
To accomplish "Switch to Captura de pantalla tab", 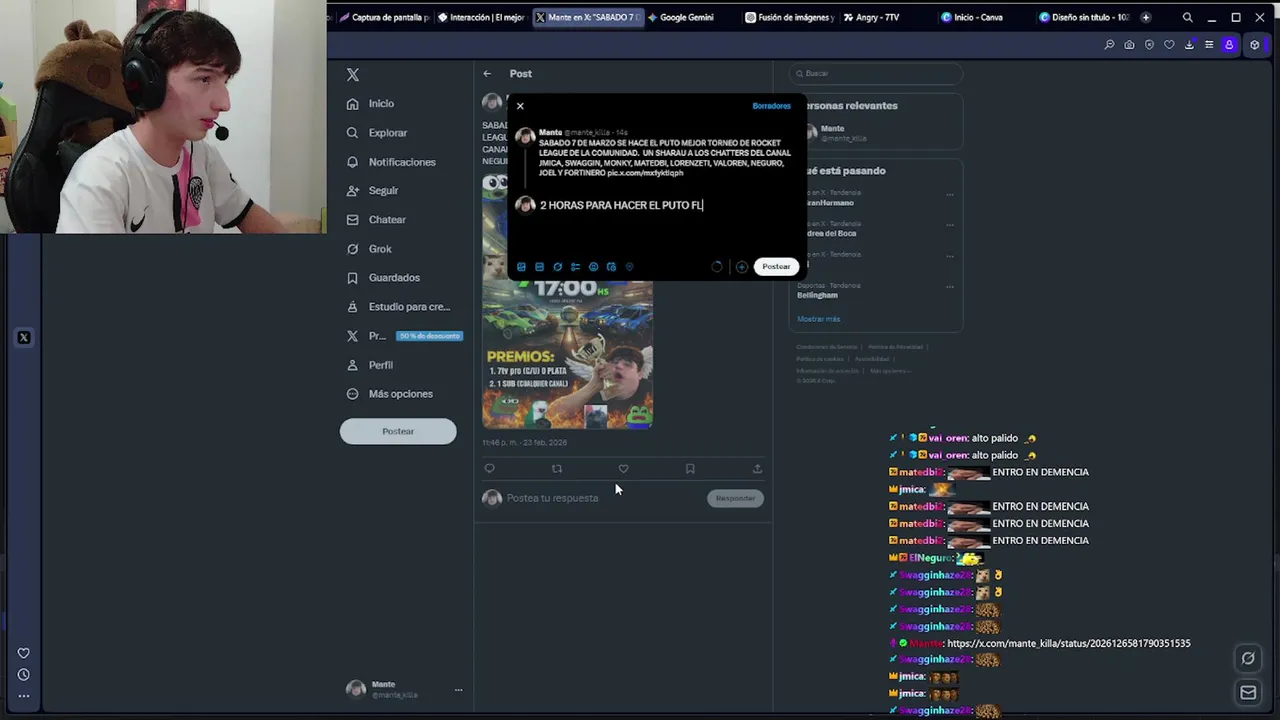I will [384, 17].
